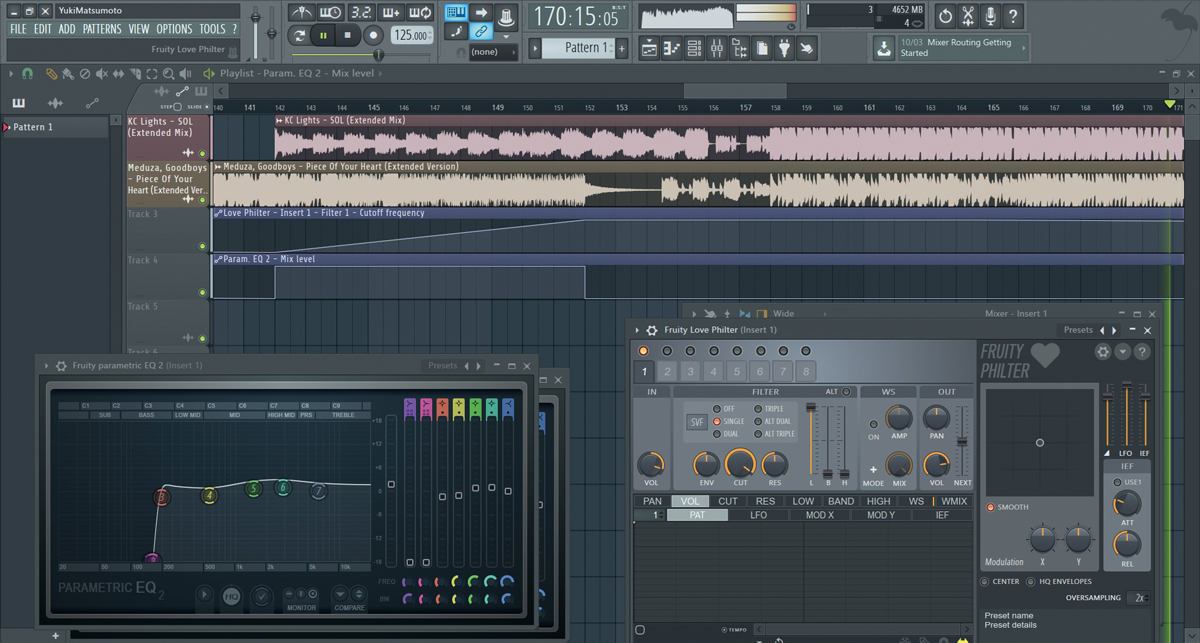This screenshot has height=643, width=1200.
Task: Select the playlist pencil draw tool
Action: (x=52, y=74)
